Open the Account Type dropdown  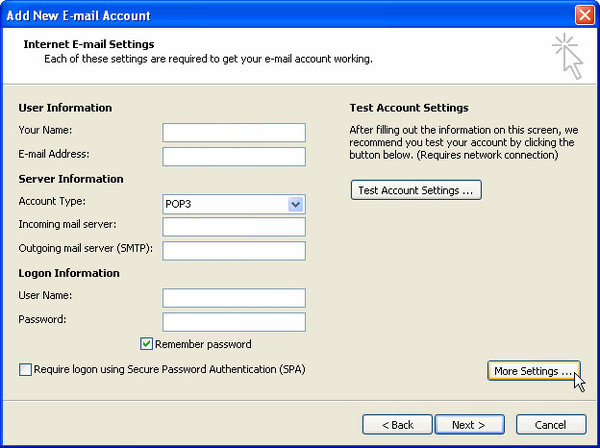234,204
